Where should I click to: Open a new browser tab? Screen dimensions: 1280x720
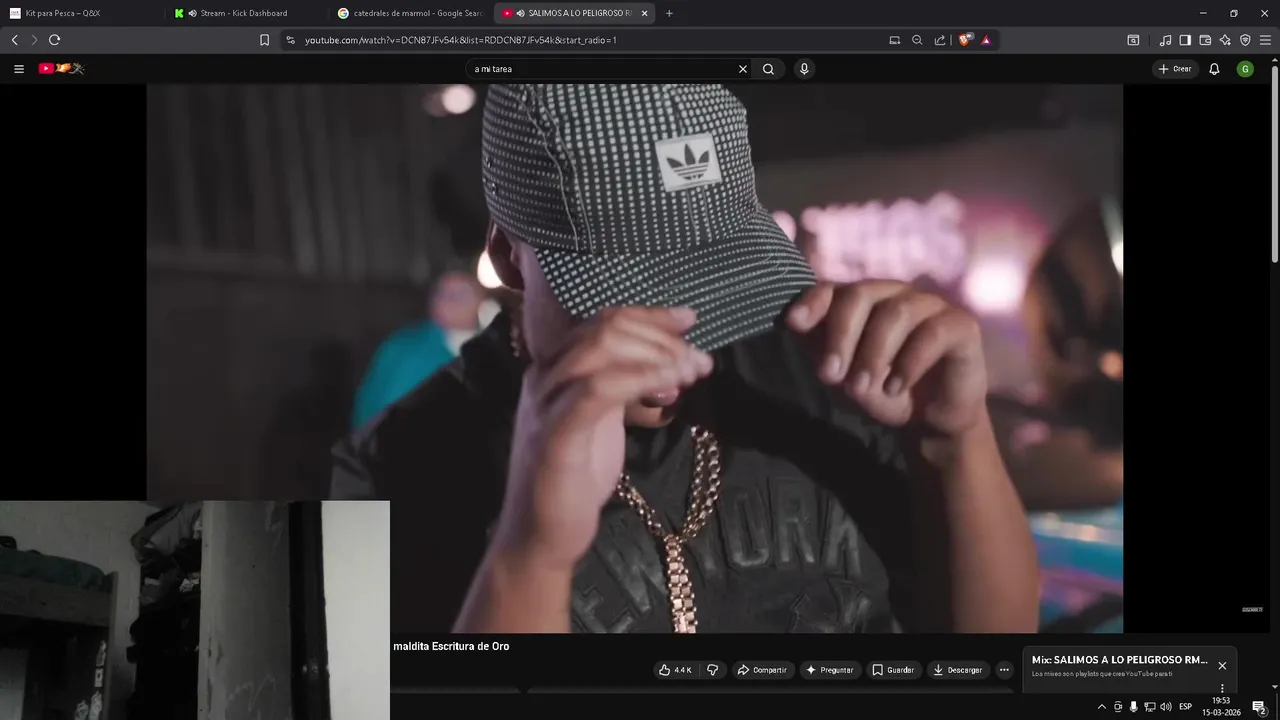669,13
